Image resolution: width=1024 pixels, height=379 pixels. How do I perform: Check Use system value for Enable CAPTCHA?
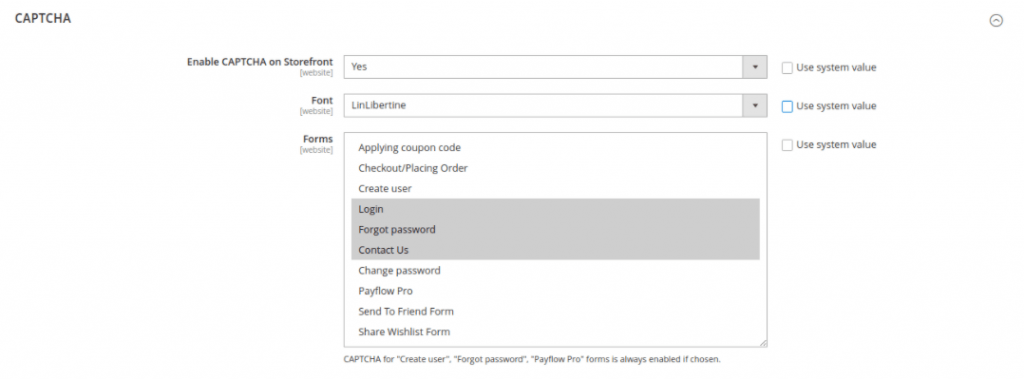[x=787, y=67]
